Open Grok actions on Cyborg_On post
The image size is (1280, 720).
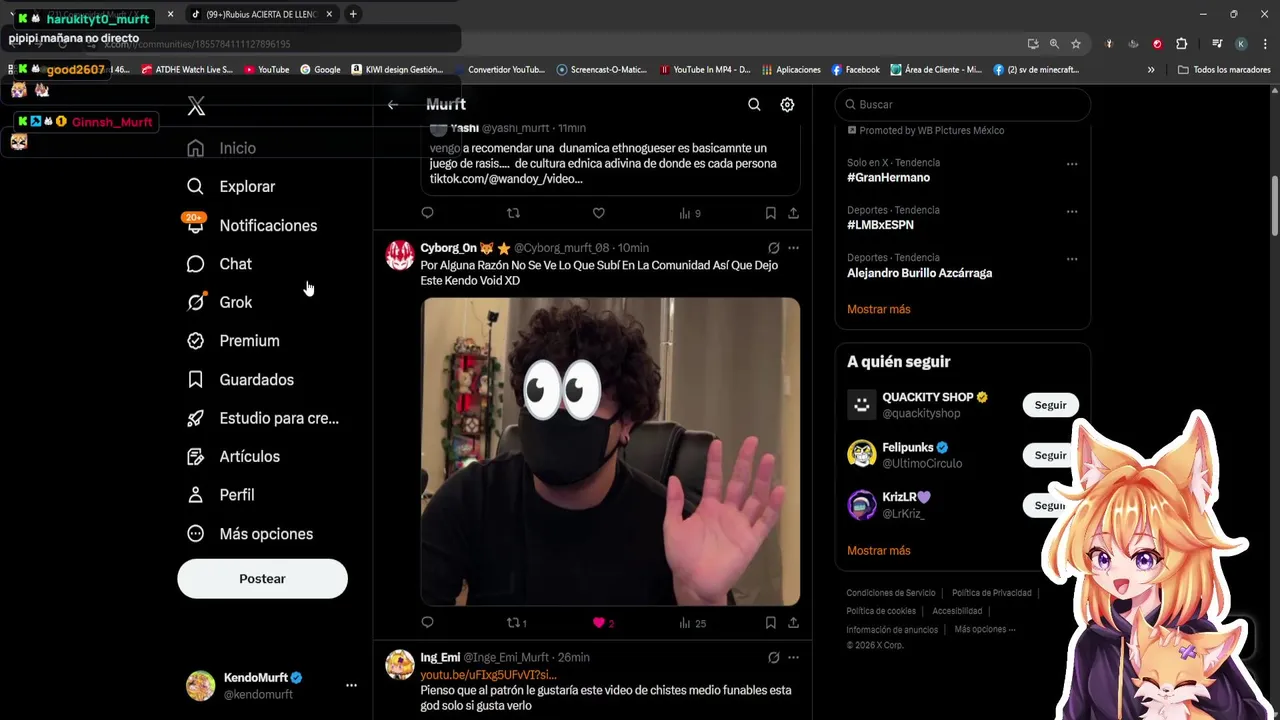[774, 248]
